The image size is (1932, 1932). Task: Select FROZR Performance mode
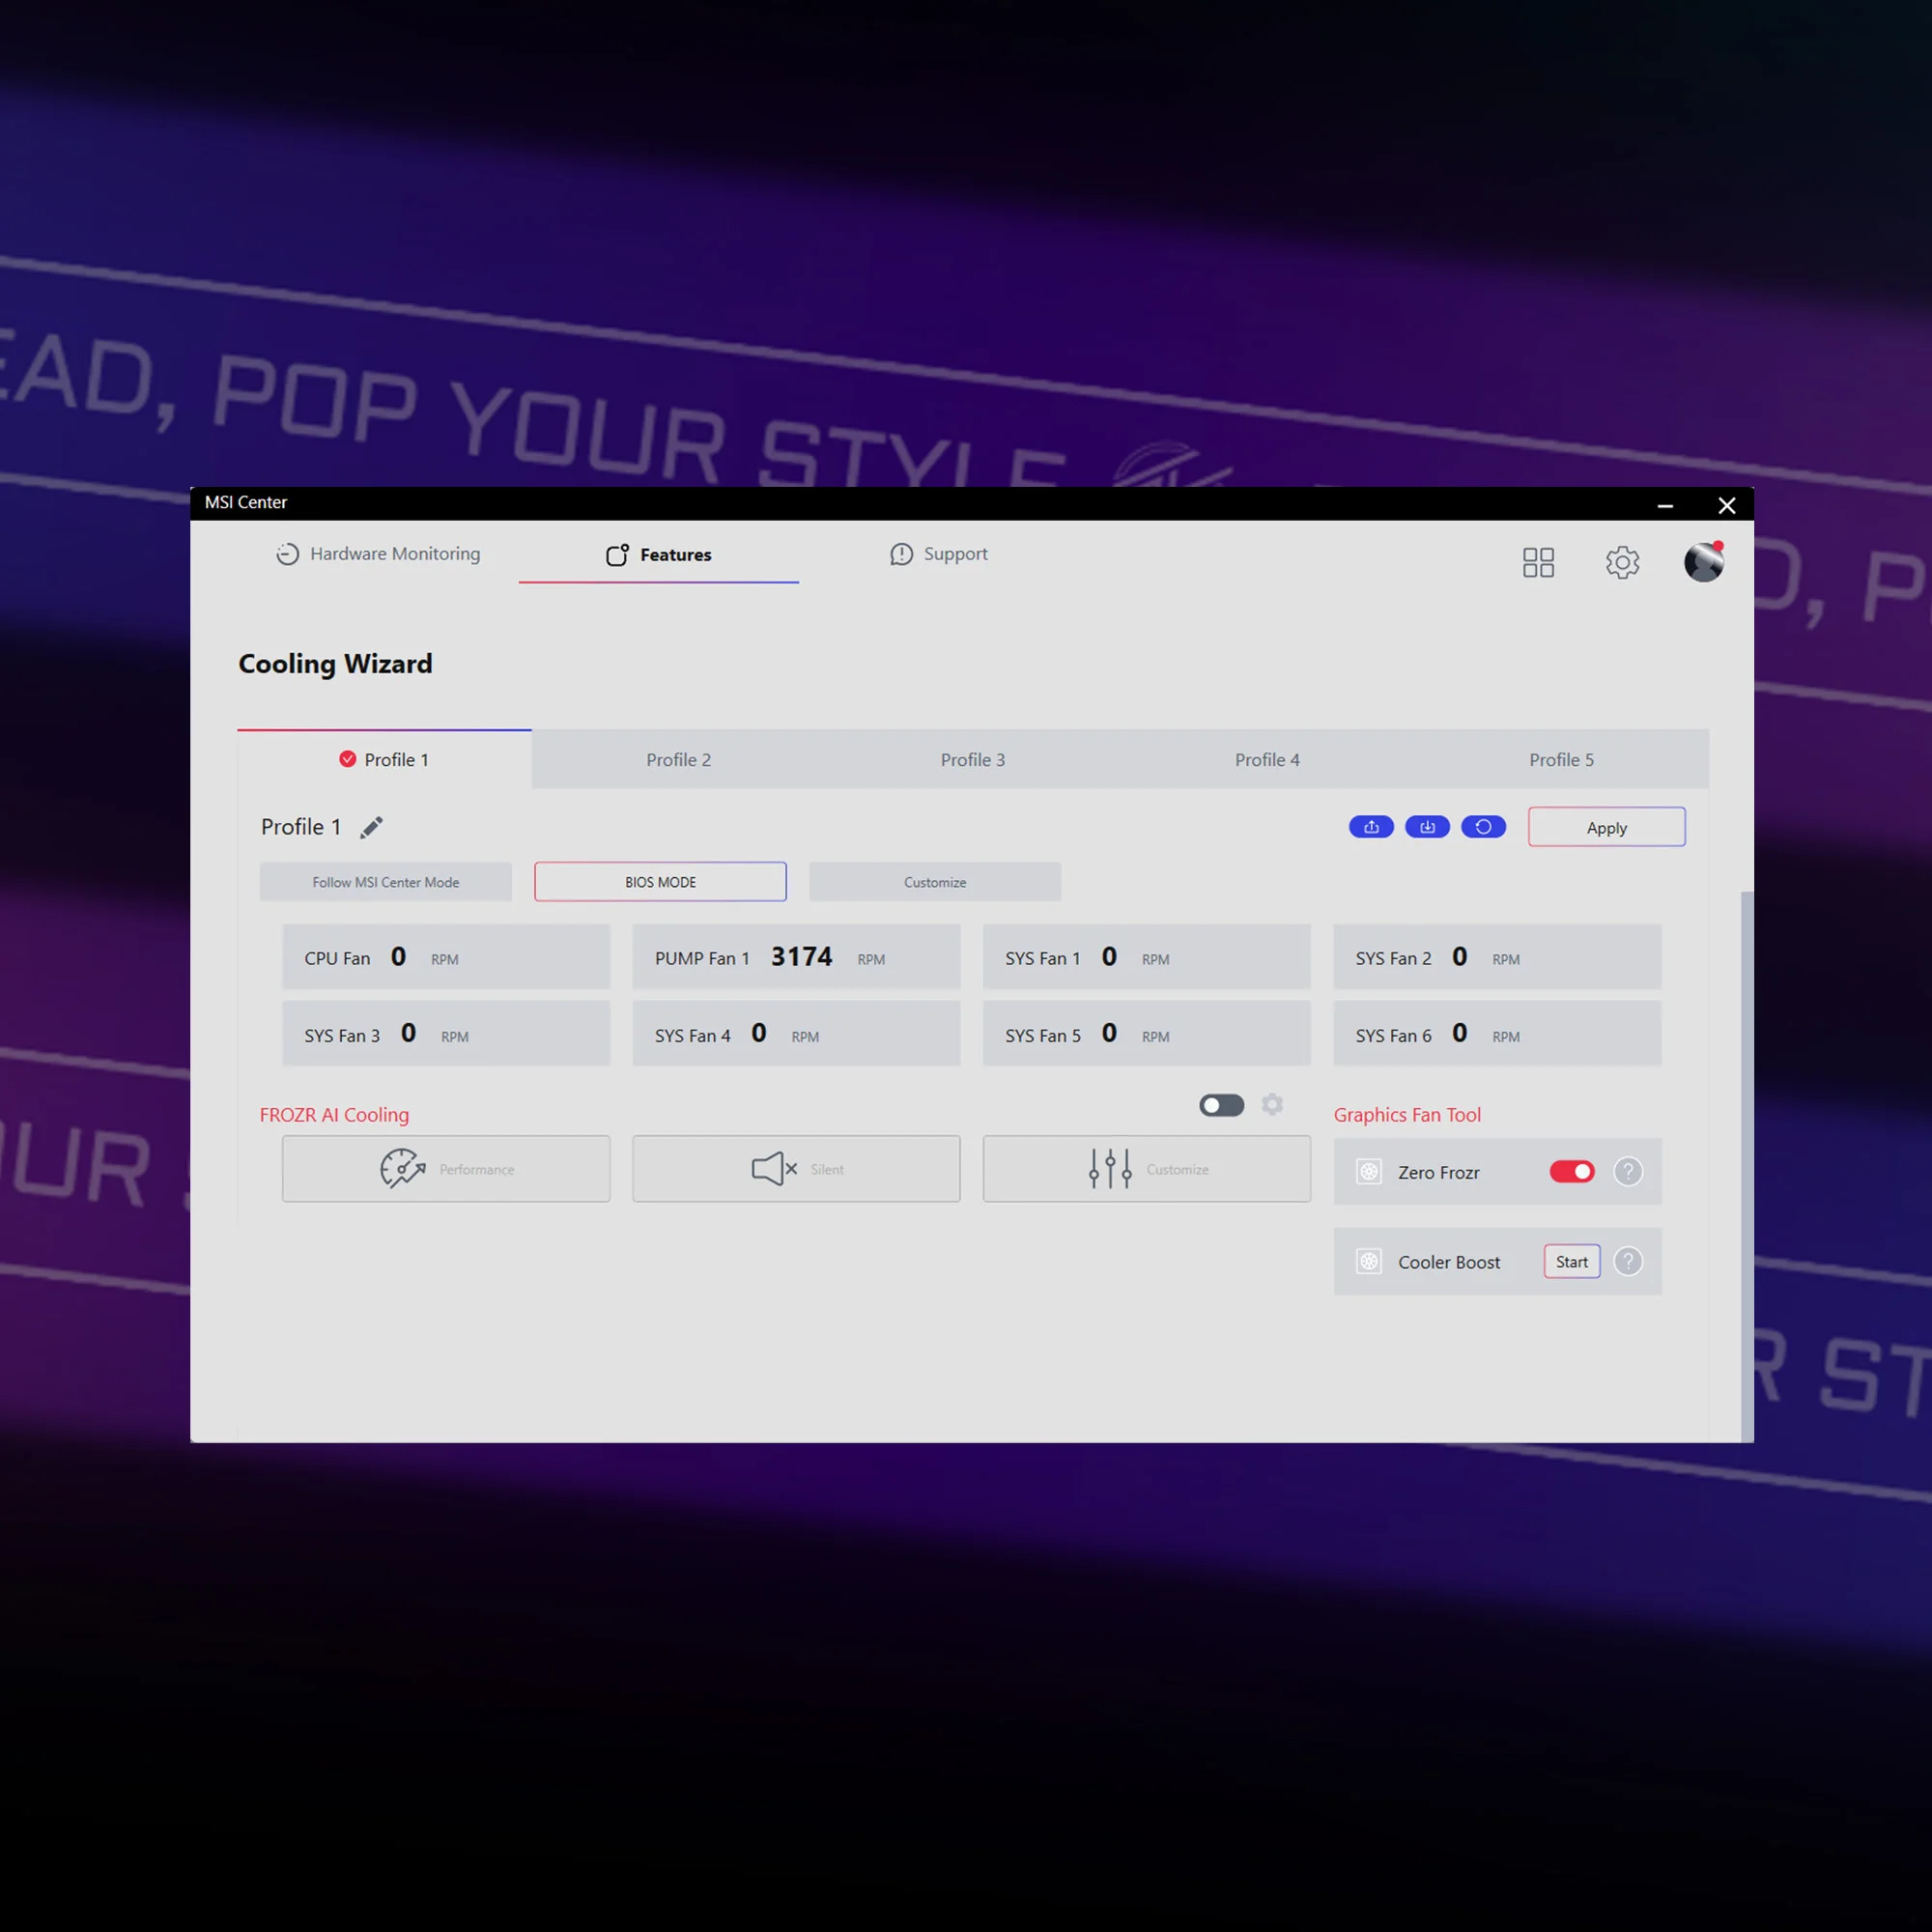(x=446, y=1168)
